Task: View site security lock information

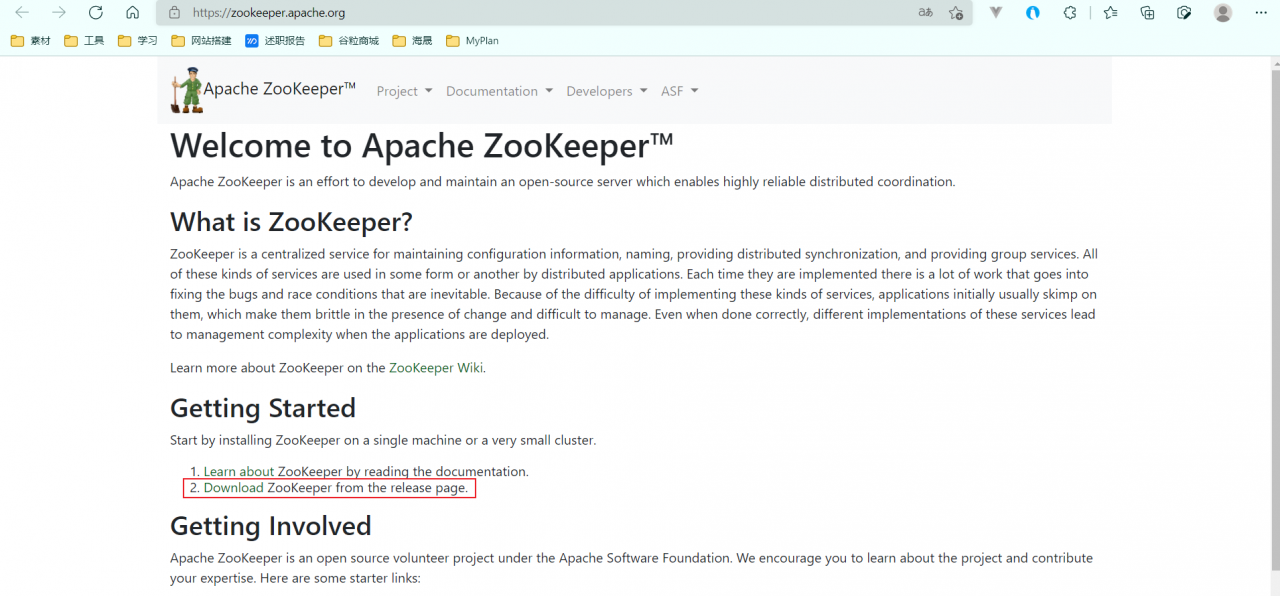Action: (x=175, y=13)
